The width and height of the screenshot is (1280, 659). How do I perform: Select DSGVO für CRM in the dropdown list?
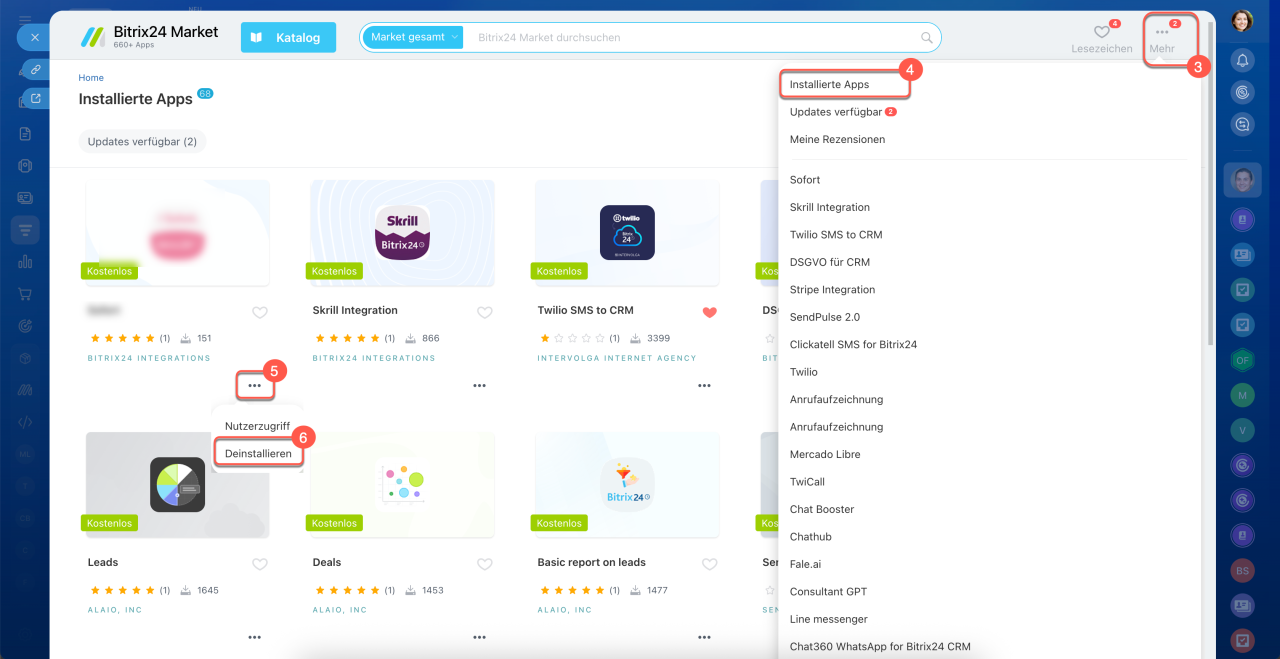830,262
